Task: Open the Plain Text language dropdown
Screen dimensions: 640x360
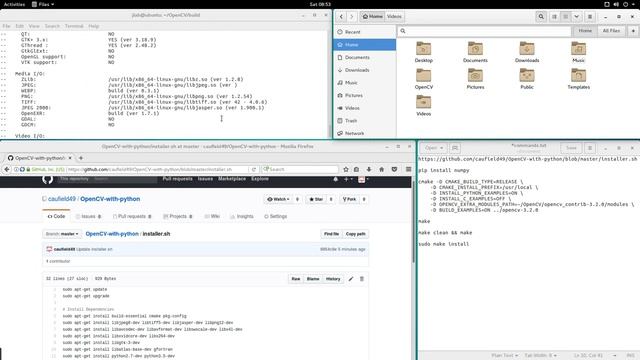Action: pos(505,356)
